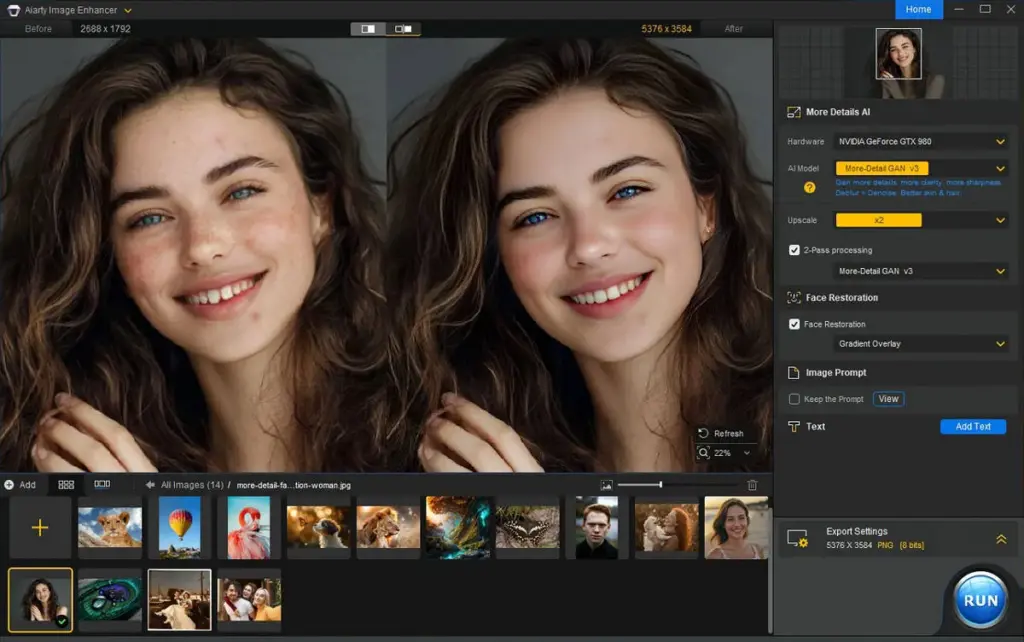Enable 2-Pass processing
This screenshot has width=1024, height=642.
tap(792, 249)
